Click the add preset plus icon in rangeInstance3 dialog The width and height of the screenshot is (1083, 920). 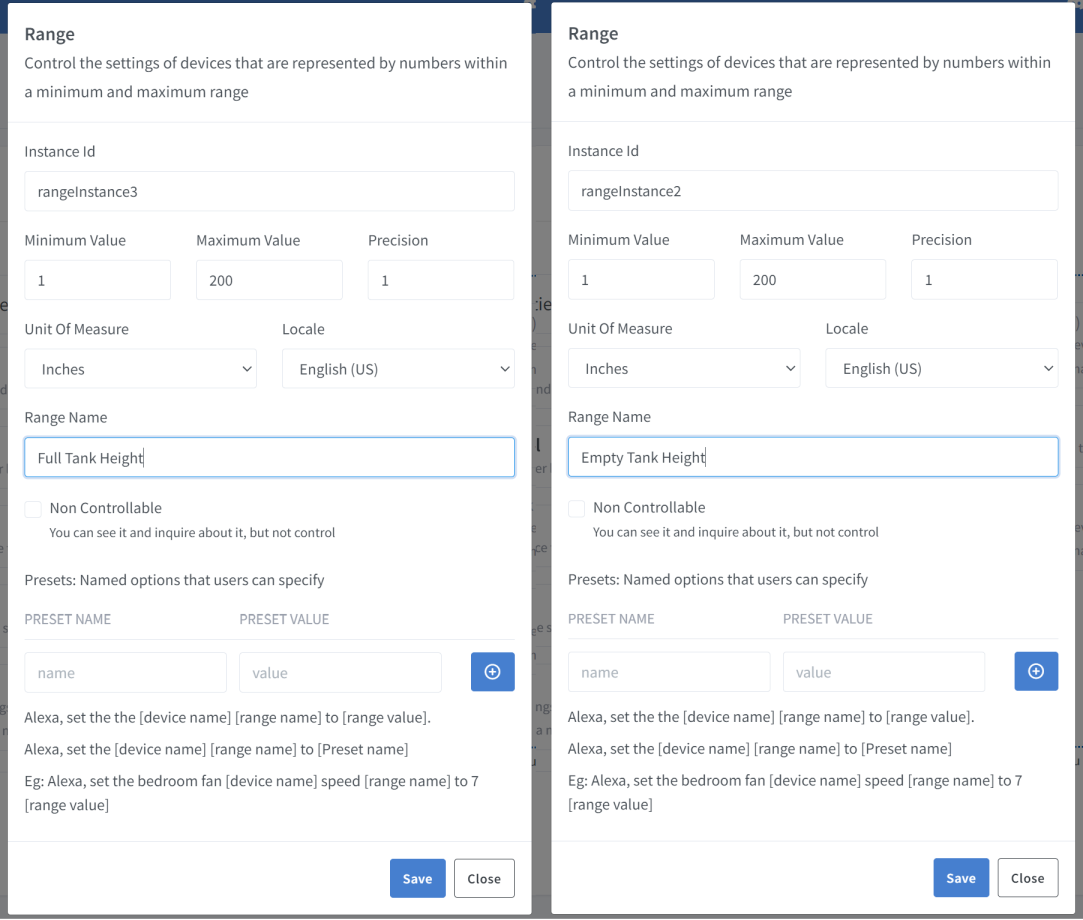tap(492, 672)
